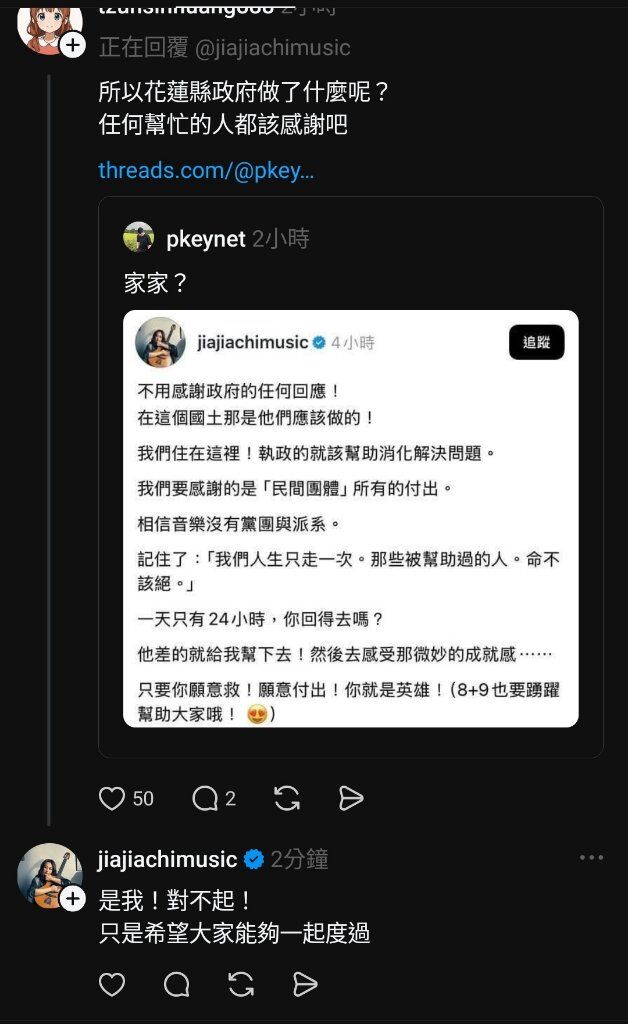Open pkeynet's profile name in the quoted post
Viewport: 628px width, 1024px height.
pos(206,239)
